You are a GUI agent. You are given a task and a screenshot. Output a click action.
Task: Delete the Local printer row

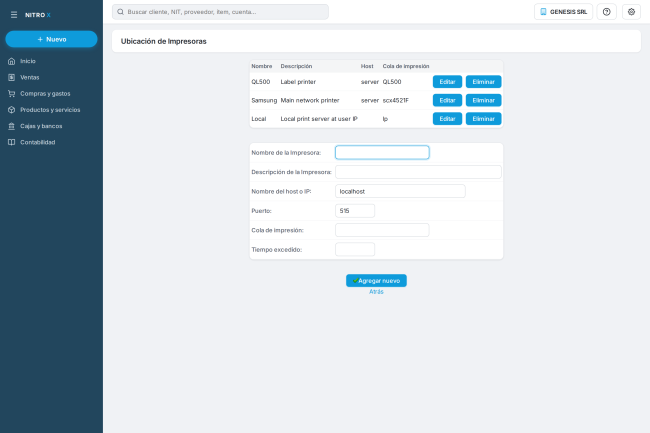tap(483, 119)
